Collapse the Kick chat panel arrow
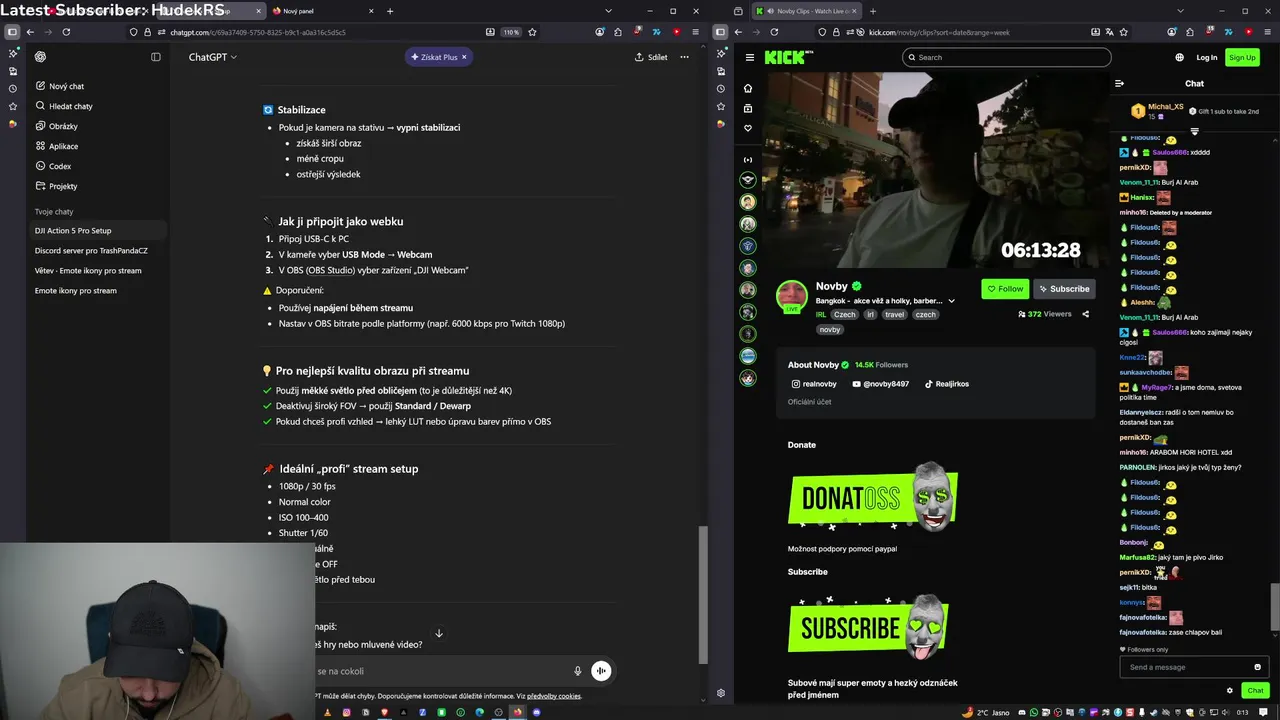Screen dimensions: 1280x720 pos(1119,84)
